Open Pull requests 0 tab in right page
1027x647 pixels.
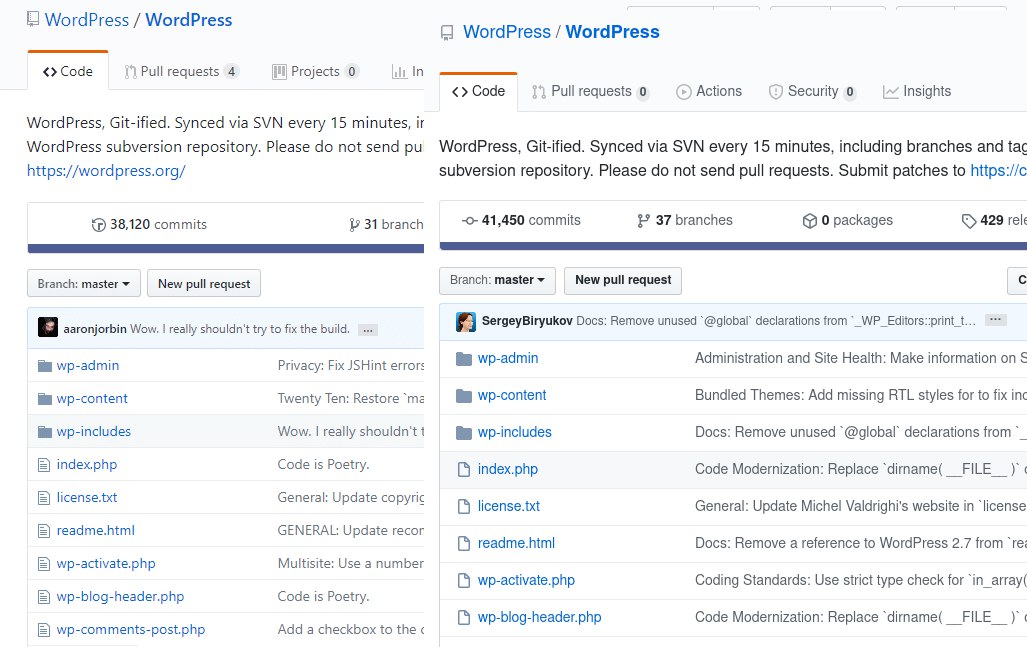591,92
